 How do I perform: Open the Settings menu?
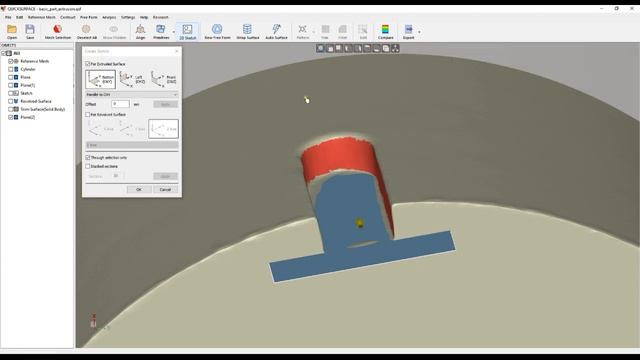[128, 18]
